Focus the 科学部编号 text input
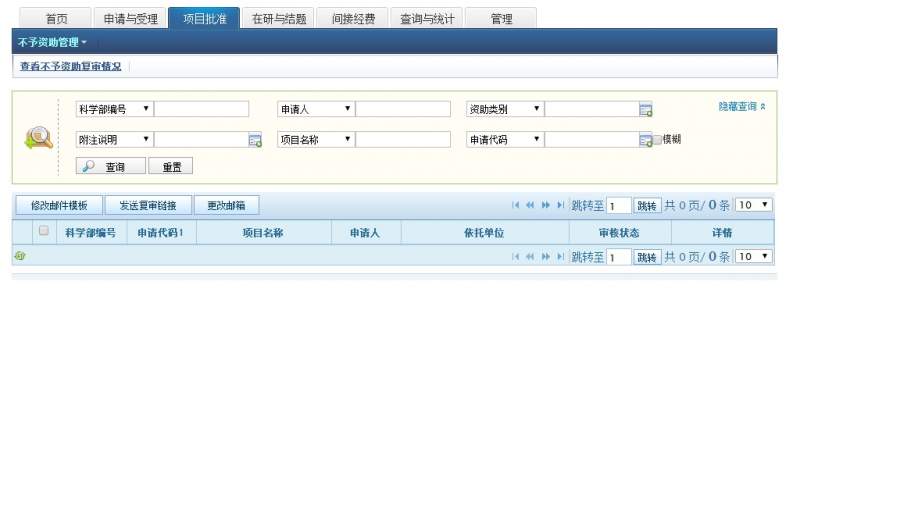900x506 pixels. pos(201,109)
